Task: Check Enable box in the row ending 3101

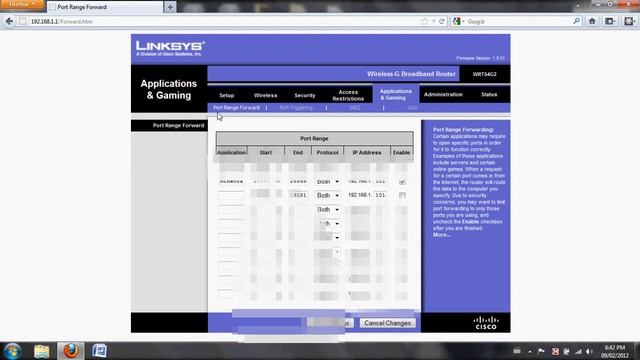Action: pyautogui.click(x=402, y=196)
